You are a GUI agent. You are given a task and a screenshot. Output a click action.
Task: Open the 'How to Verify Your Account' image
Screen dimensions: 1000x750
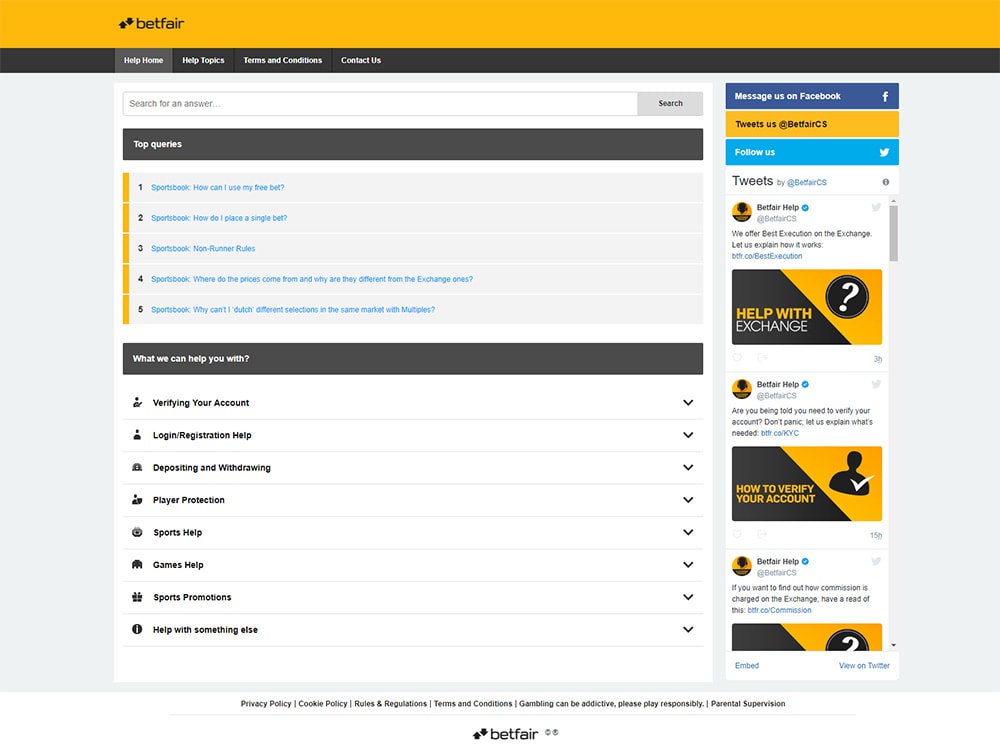tap(807, 483)
